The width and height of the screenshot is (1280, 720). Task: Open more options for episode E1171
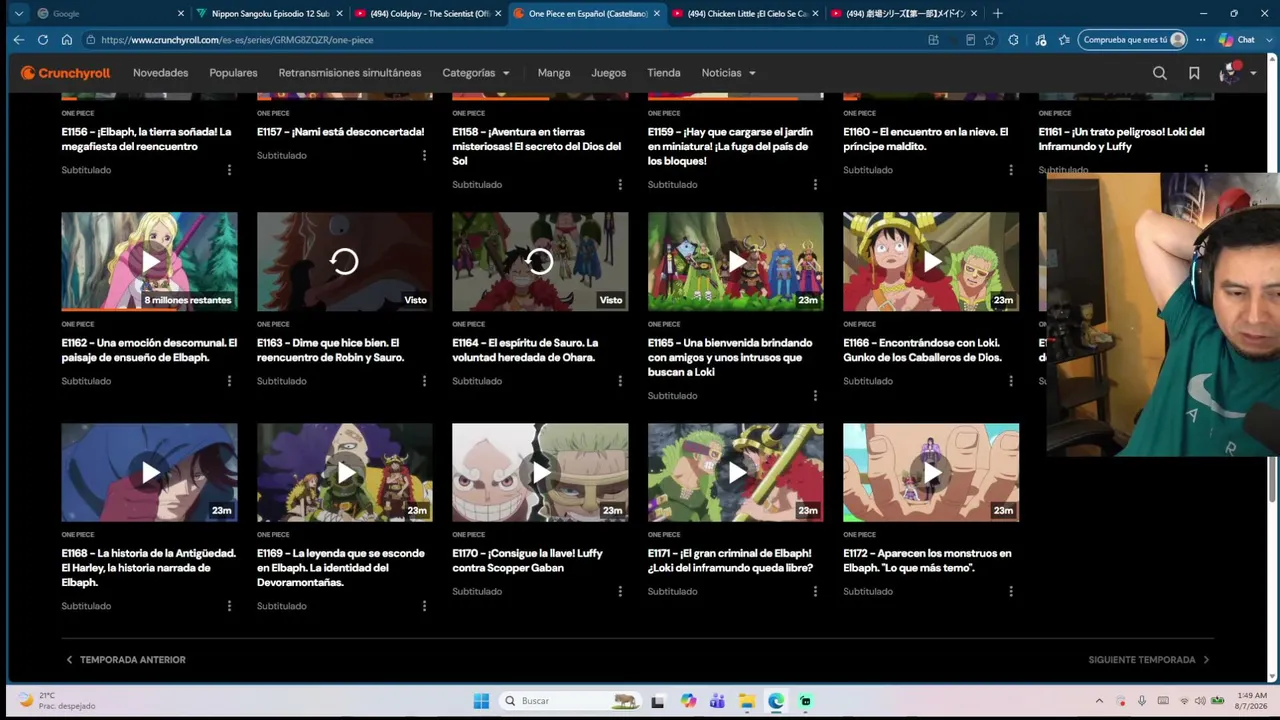tap(815, 591)
